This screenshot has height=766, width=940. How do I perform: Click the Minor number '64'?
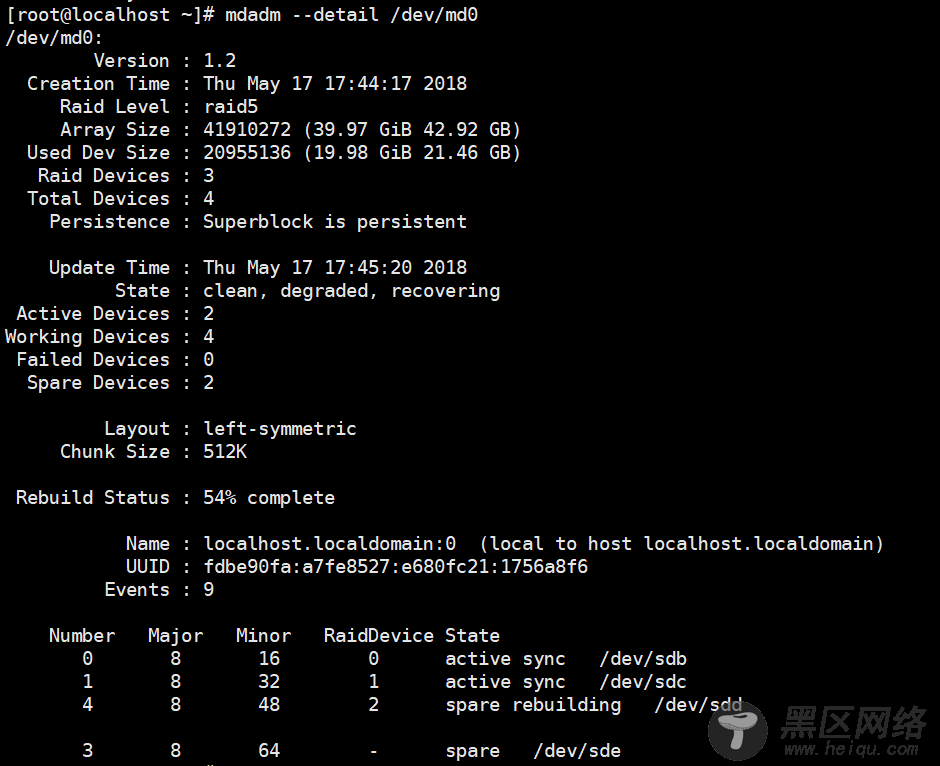(269, 750)
